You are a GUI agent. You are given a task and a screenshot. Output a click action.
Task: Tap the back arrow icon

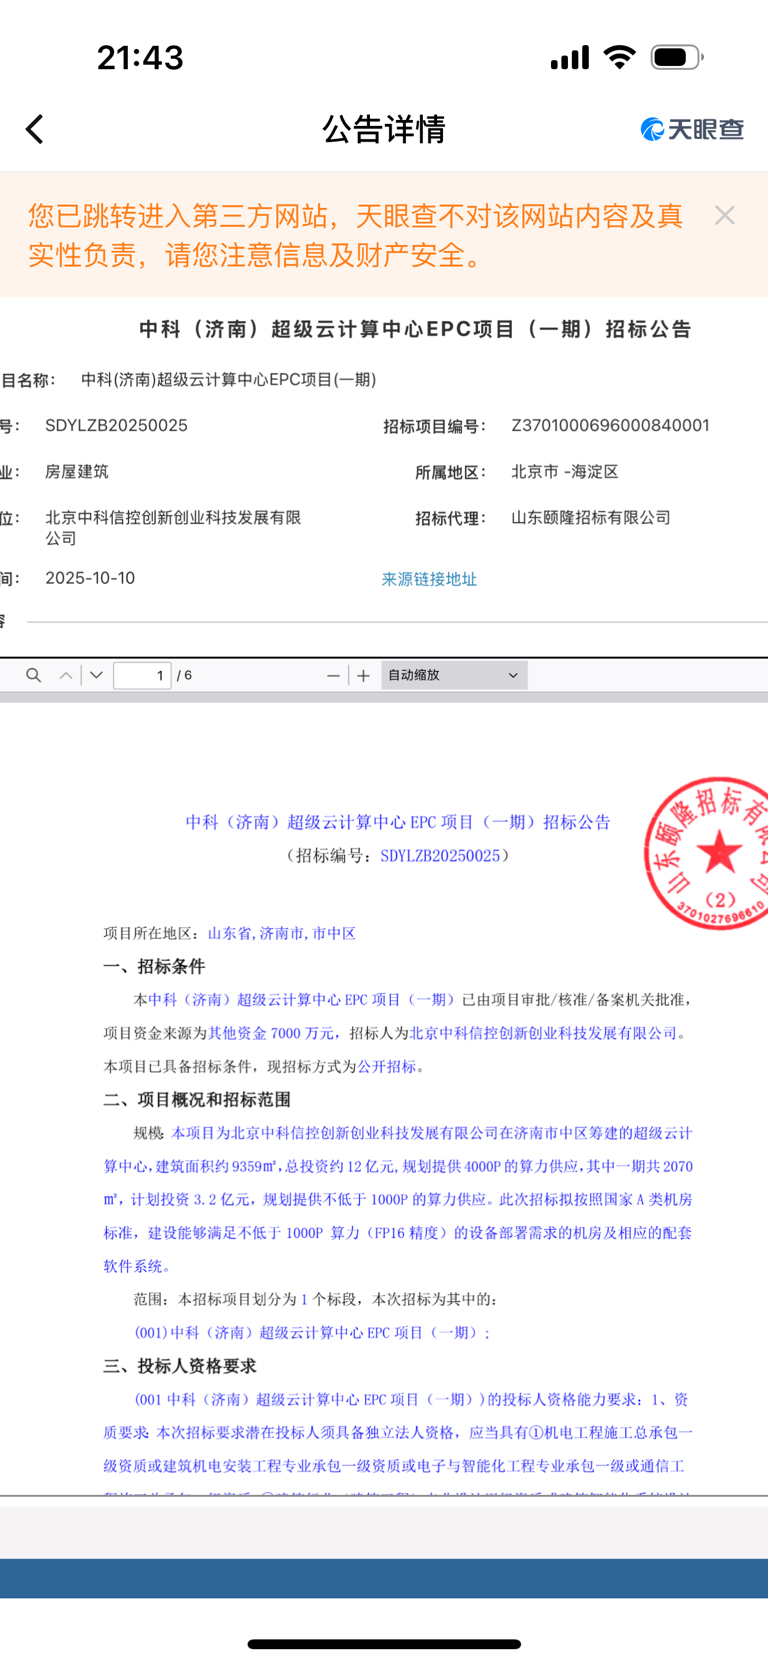(x=35, y=129)
